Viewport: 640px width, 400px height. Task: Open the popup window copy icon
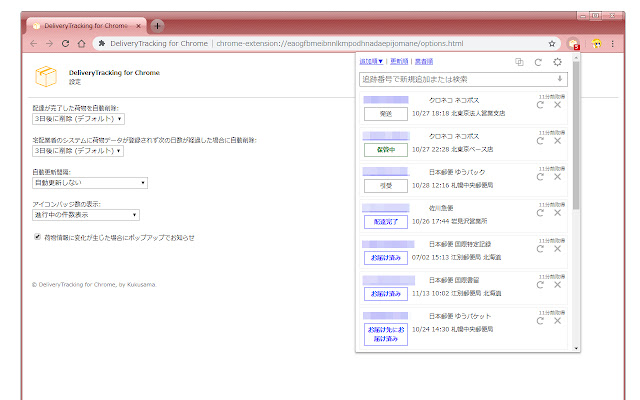point(519,62)
